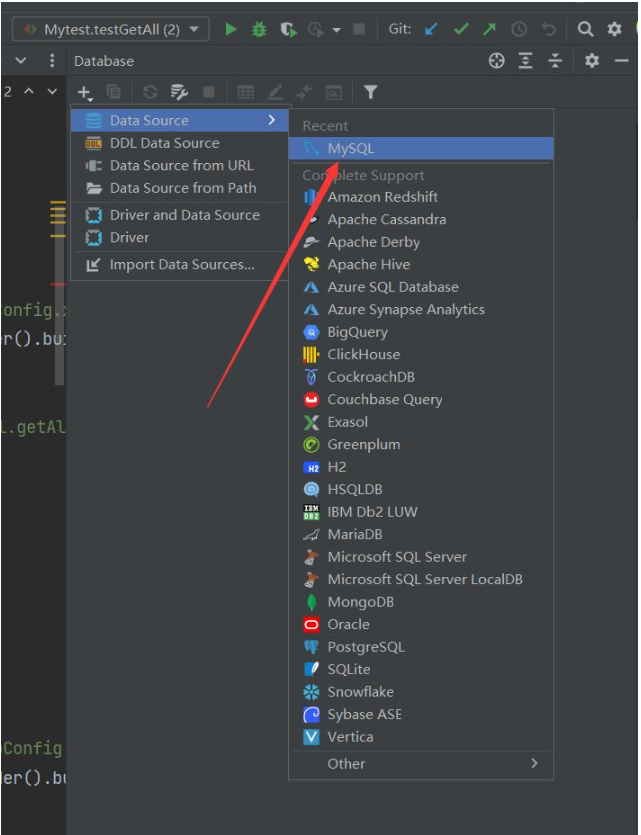641x835 pixels.
Task: Select CockroachDB data source
Action: pyautogui.click(x=421, y=376)
